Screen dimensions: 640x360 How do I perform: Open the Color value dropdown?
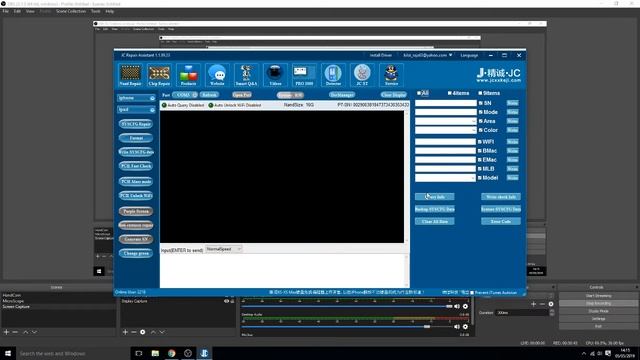pyautogui.click(x=473, y=130)
